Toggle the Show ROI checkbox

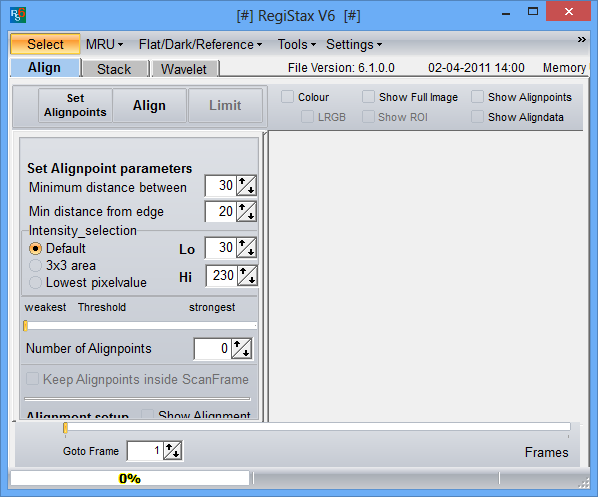pos(368,117)
